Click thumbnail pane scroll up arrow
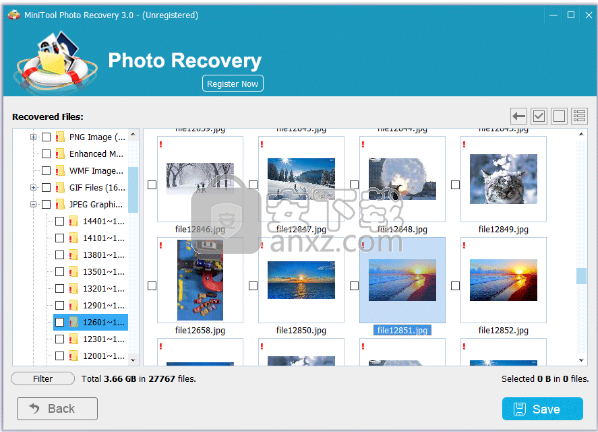The height and width of the screenshot is (432, 598). pyautogui.click(x=581, y=134)
